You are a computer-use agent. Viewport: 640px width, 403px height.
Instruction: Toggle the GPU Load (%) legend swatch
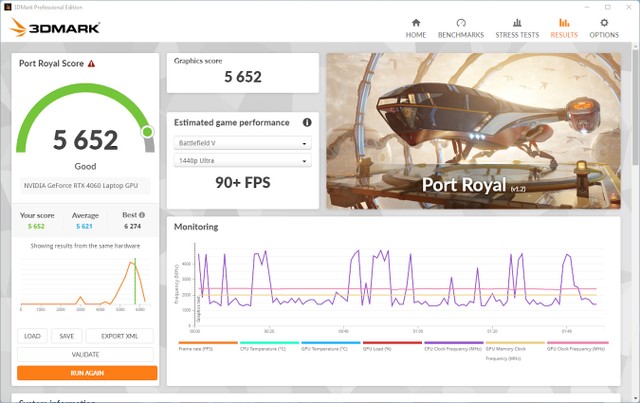pos(392,343)
